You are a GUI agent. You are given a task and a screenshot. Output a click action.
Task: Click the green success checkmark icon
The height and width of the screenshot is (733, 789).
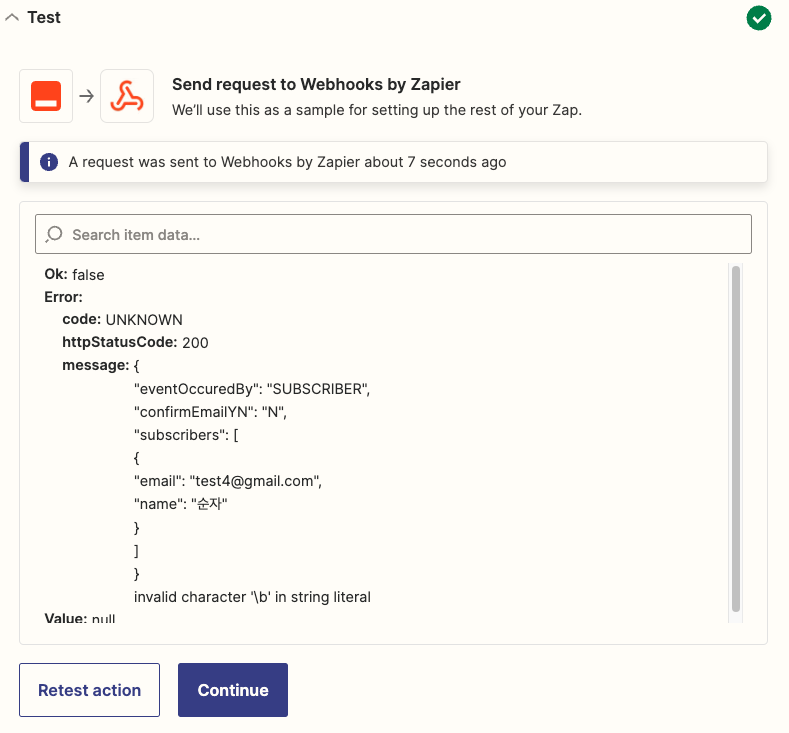tap(759, 18)
